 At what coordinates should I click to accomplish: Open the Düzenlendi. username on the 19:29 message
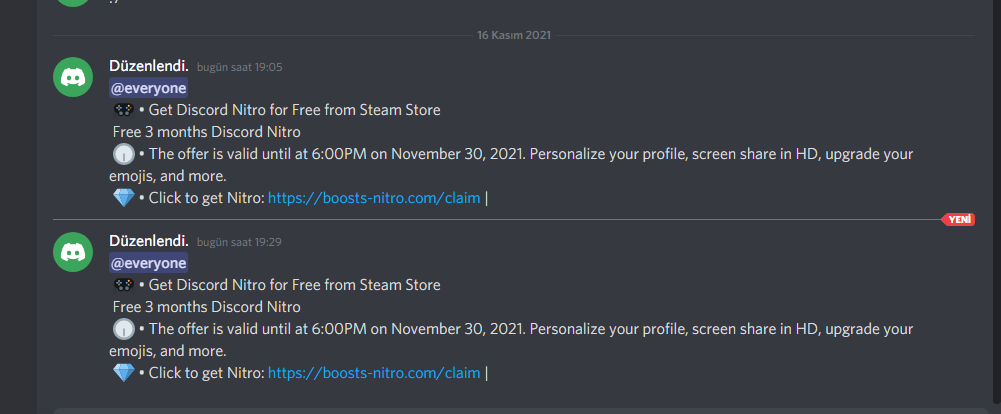coord(148,241)
